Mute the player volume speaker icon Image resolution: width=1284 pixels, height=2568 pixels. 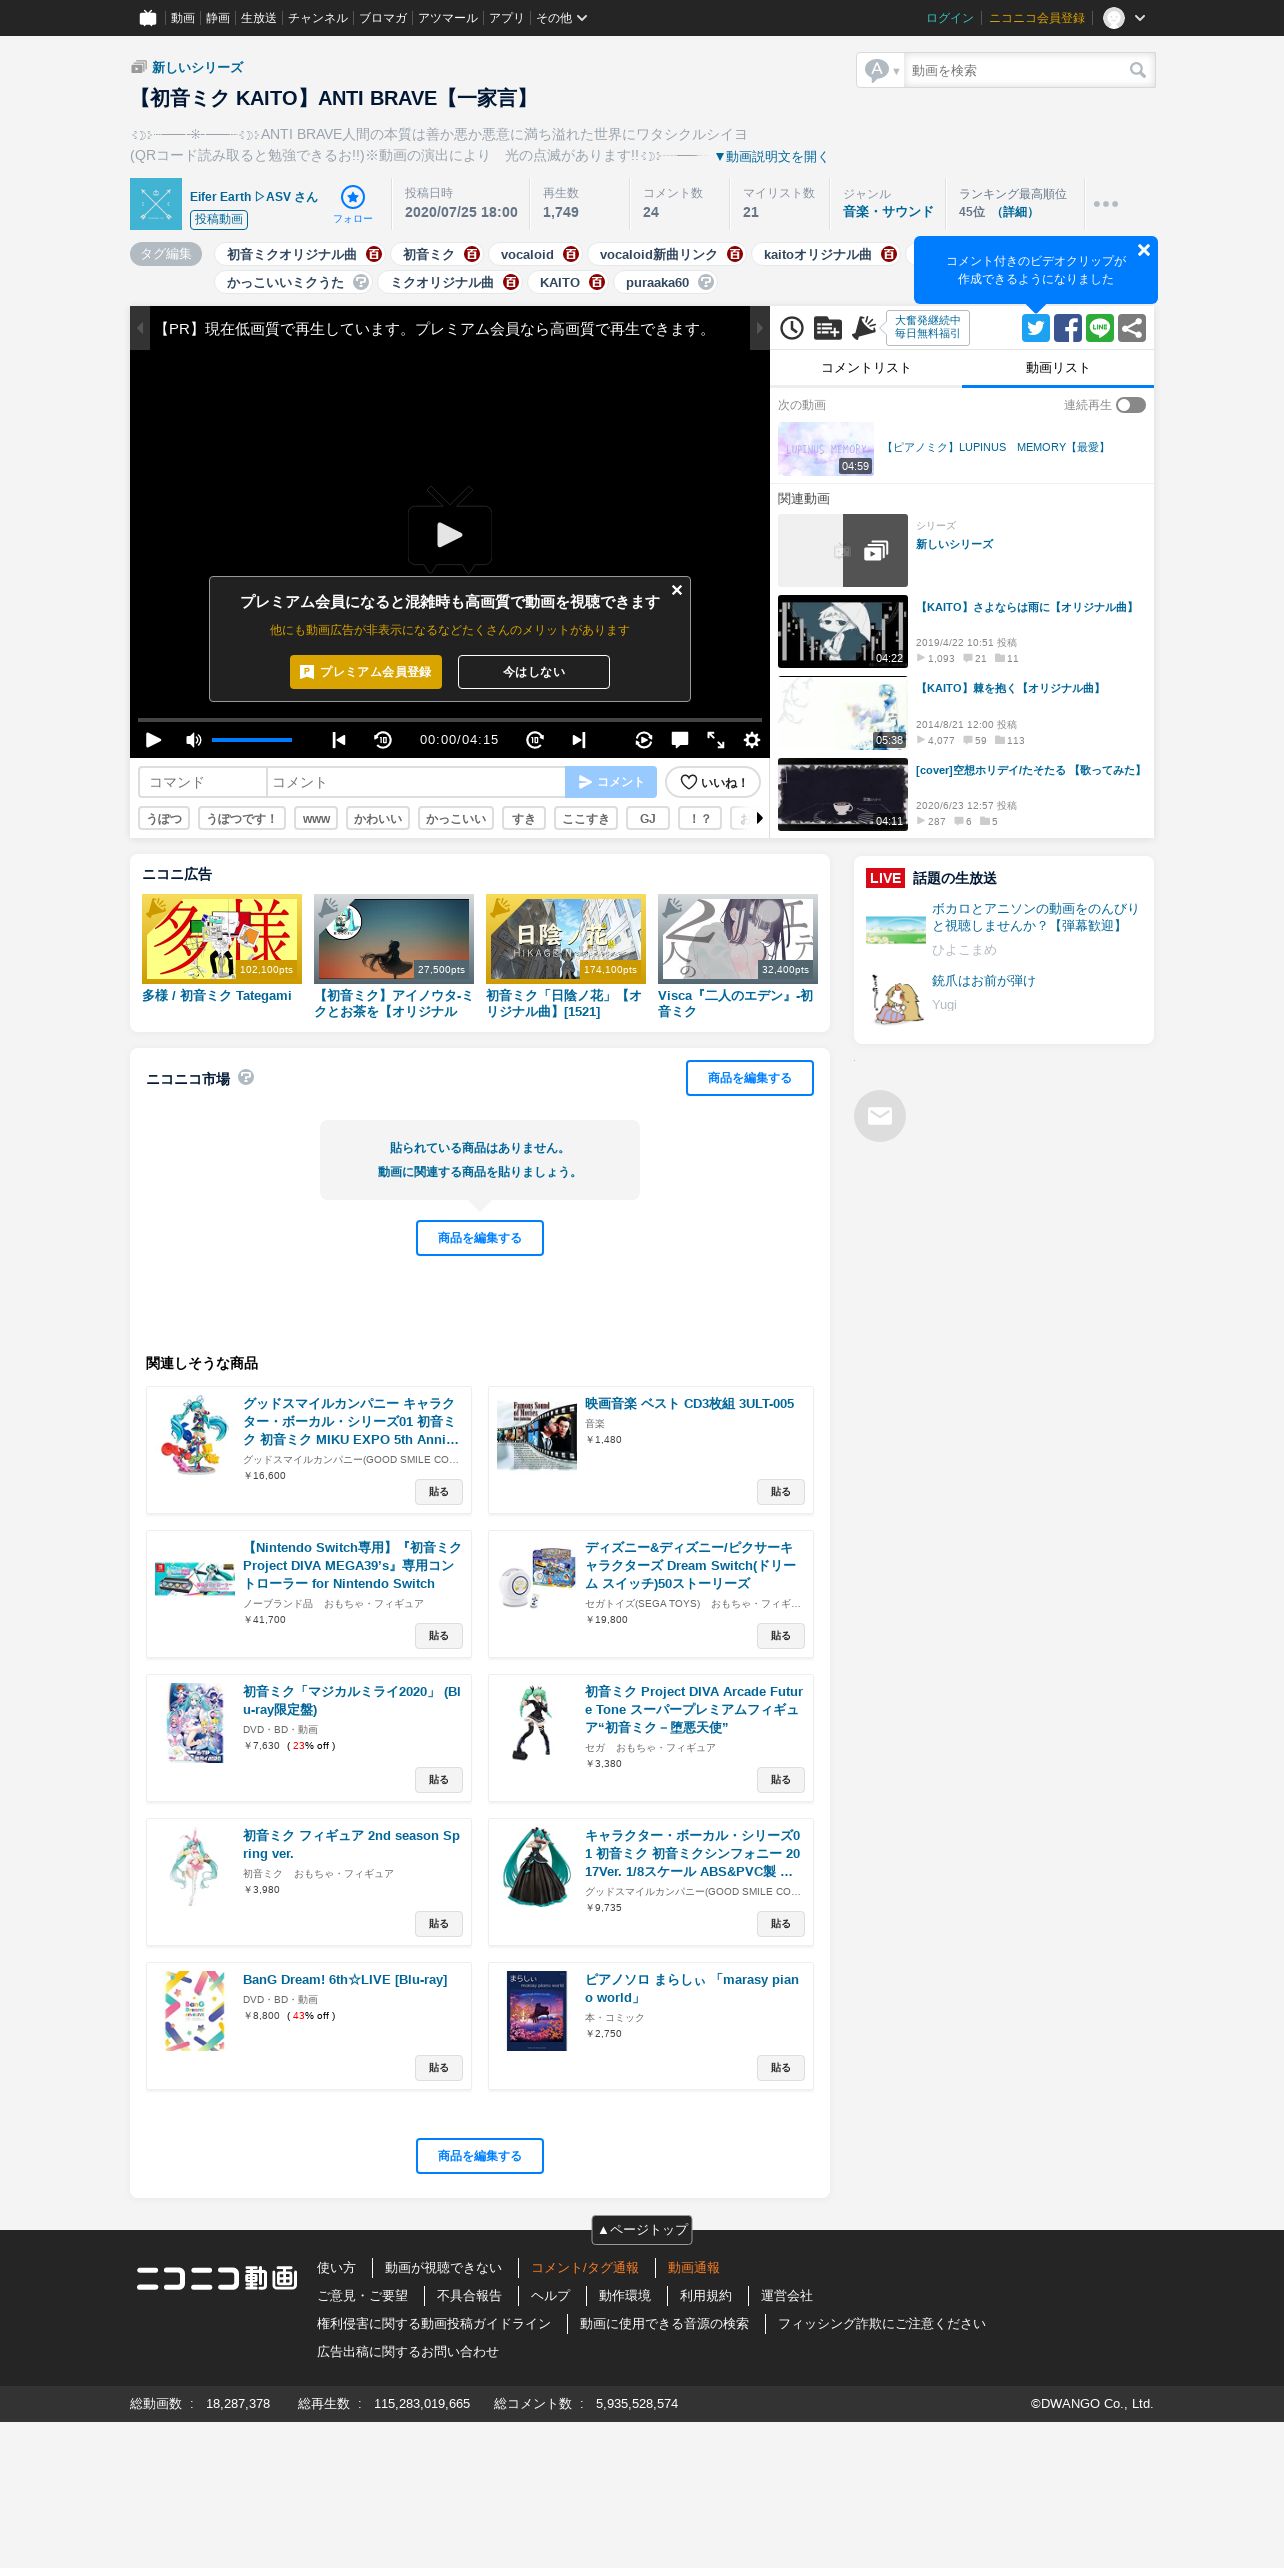(x=194, y=740)
